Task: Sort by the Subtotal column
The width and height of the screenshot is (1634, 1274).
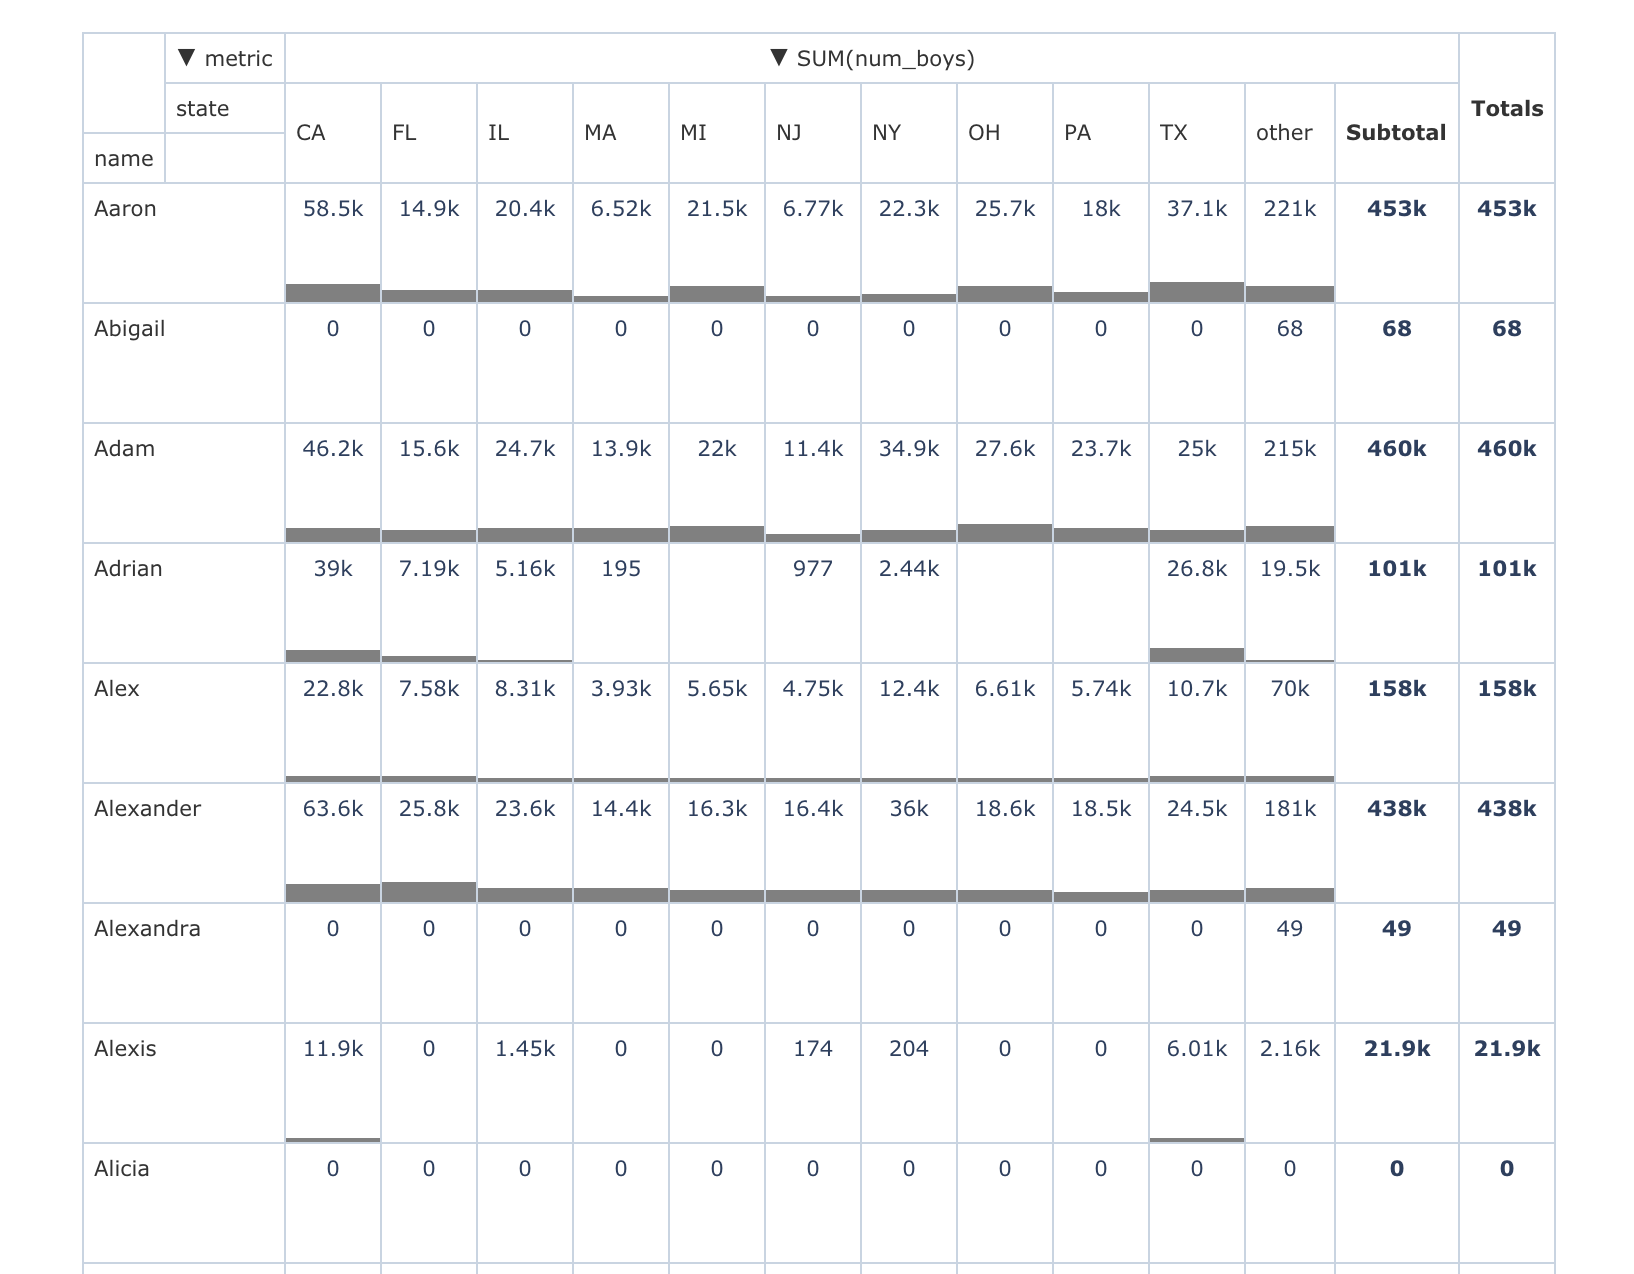Action: (x=1396, y=132)
